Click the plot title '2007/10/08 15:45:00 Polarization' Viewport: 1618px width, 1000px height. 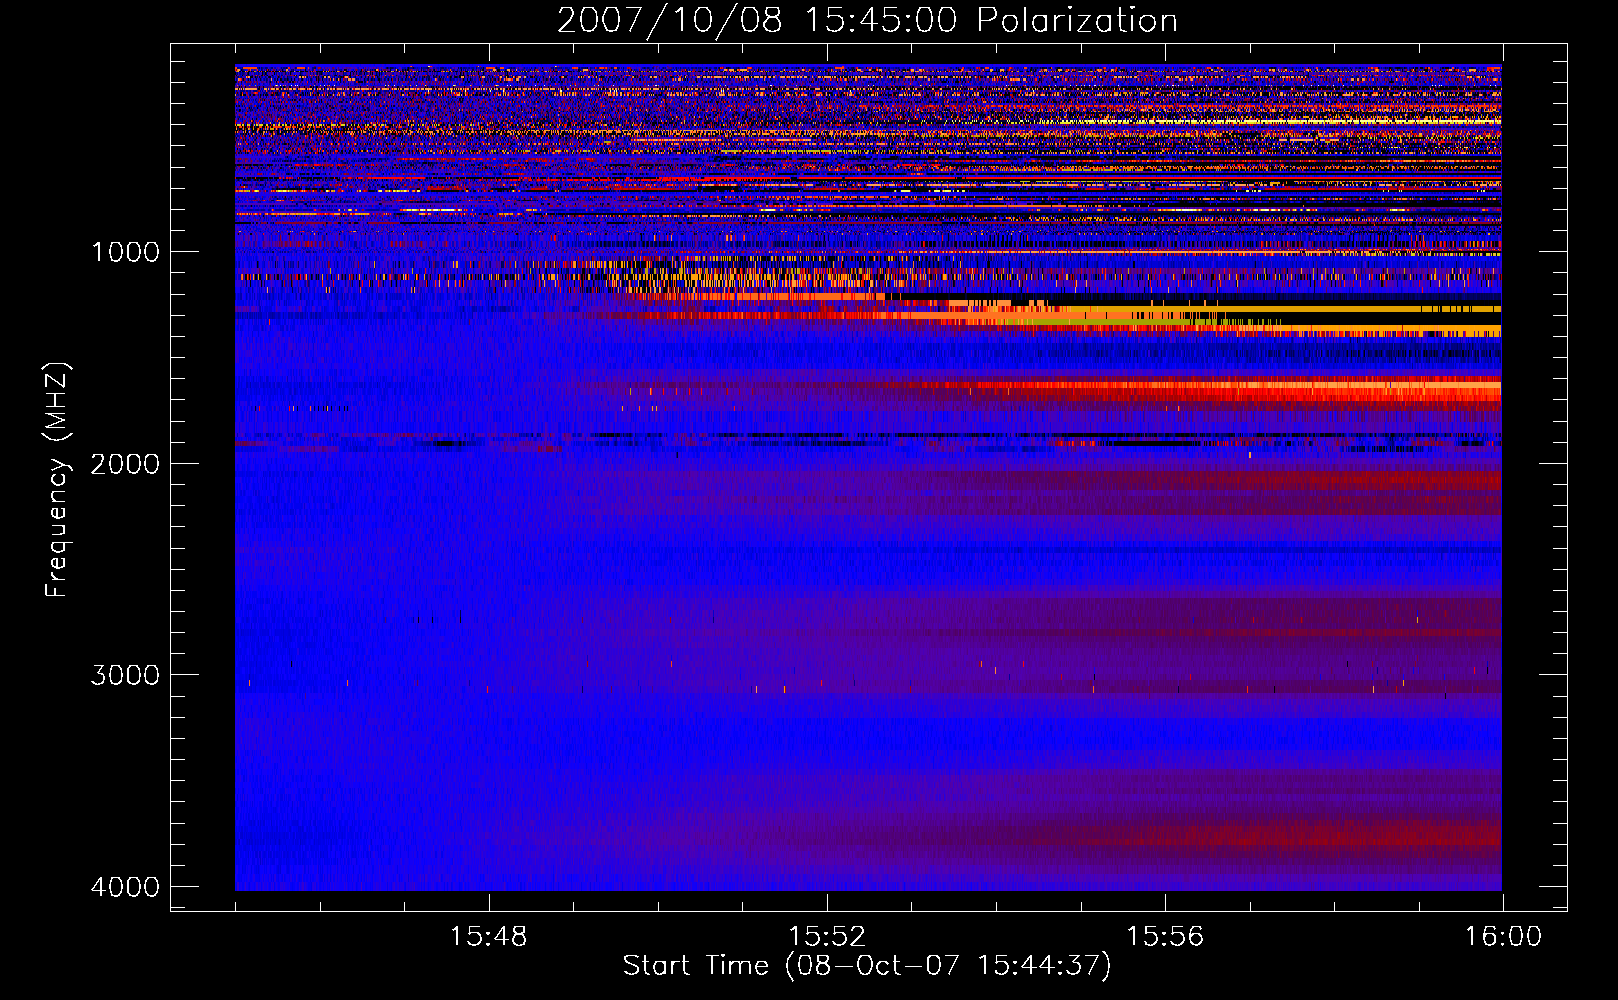tap(867, 20)
